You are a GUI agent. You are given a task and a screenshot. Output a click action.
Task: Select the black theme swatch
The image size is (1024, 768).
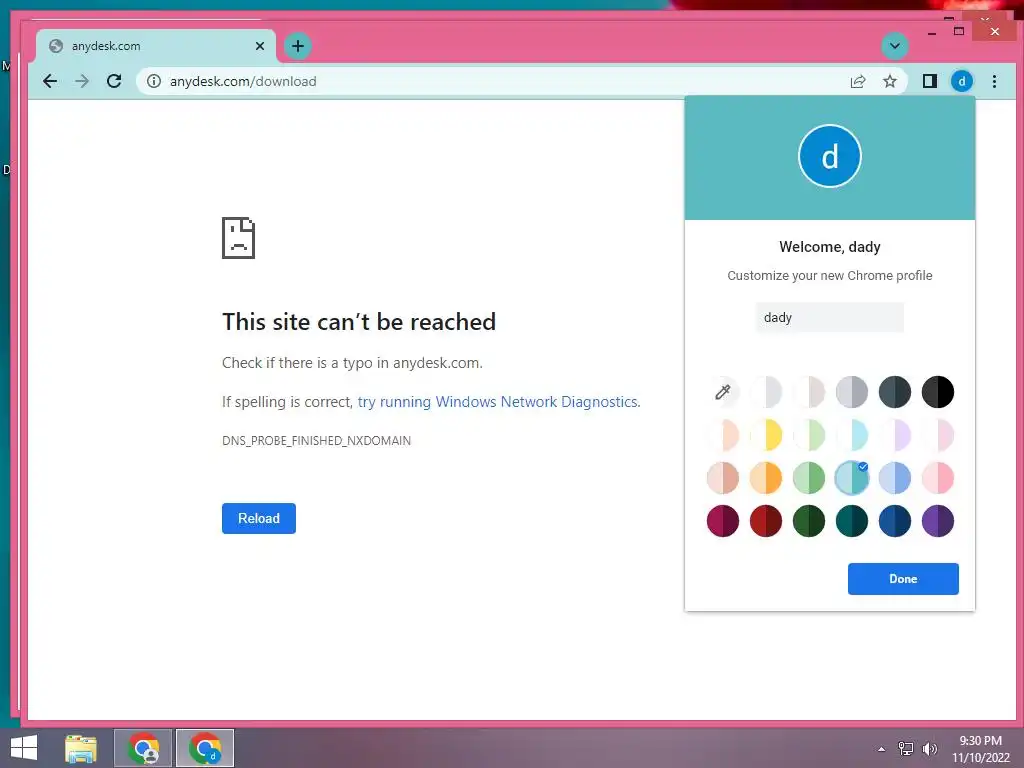click(938, 392)
